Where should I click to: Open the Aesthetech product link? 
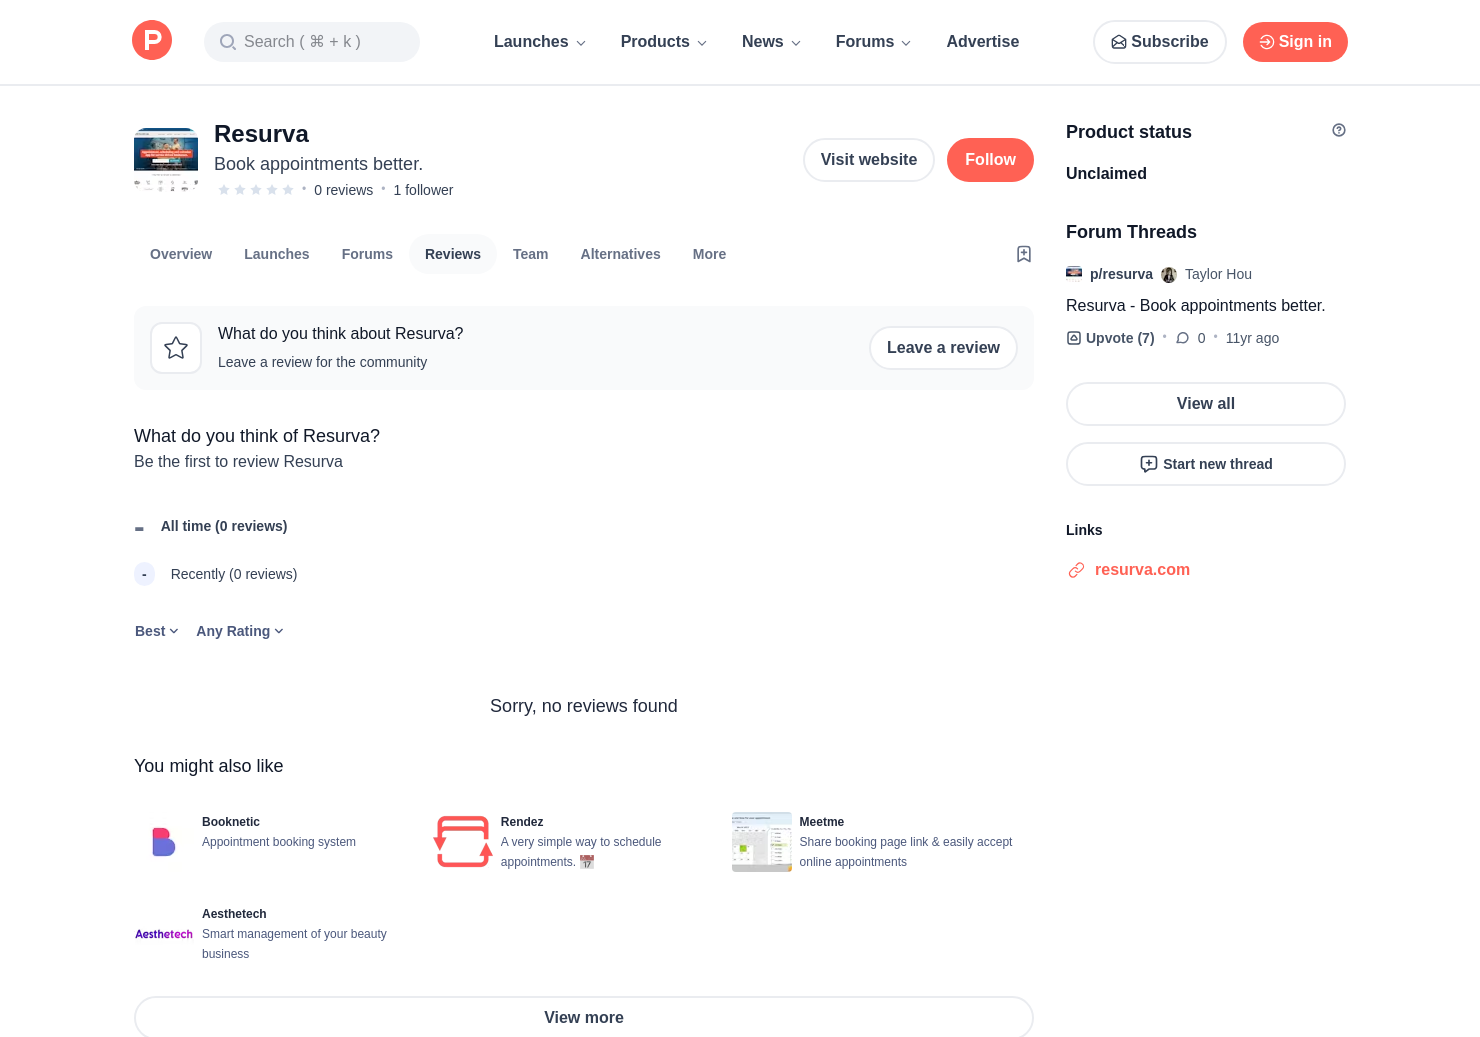[x=234, y=914]
